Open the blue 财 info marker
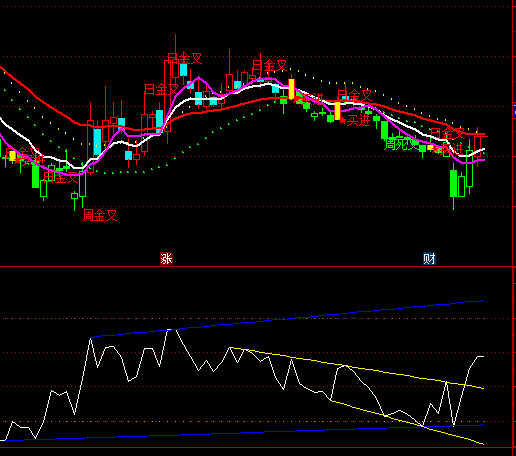 click(x=429, y=259)
